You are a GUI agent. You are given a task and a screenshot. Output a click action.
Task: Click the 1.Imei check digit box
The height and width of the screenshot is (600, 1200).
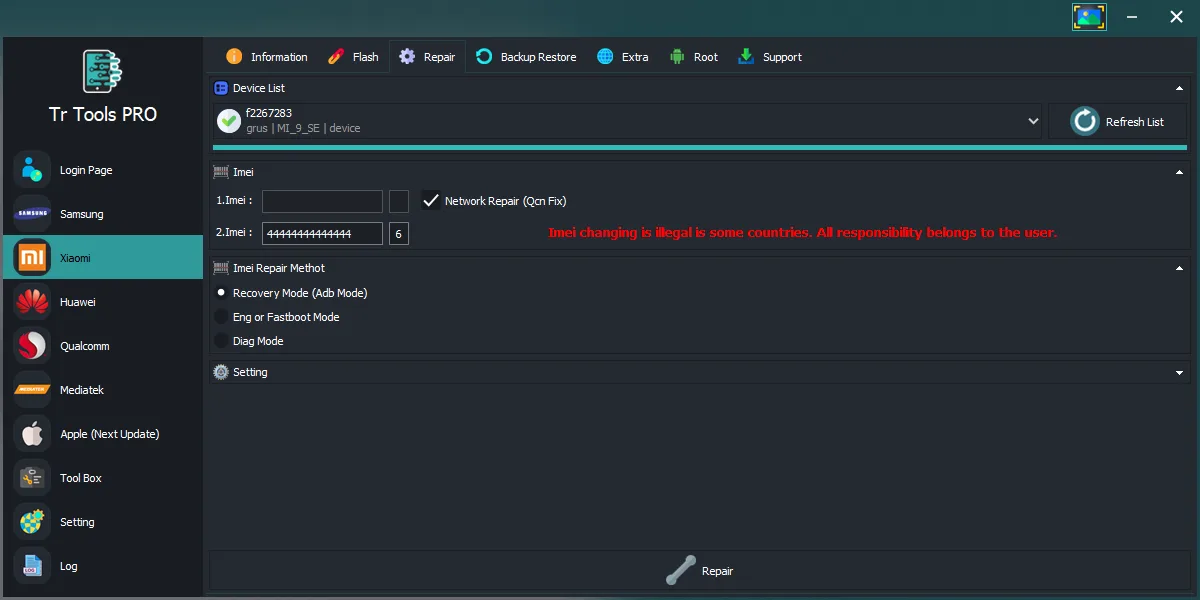click(399, 201)
